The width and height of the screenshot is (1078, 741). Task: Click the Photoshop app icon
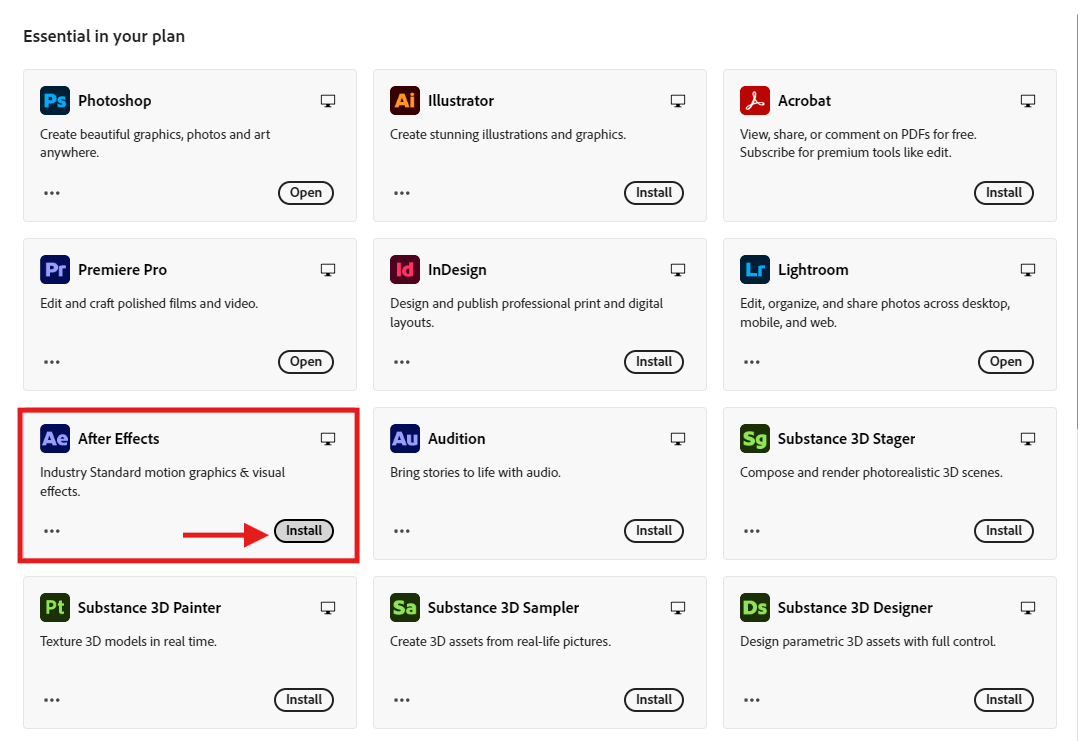(55, 101)
